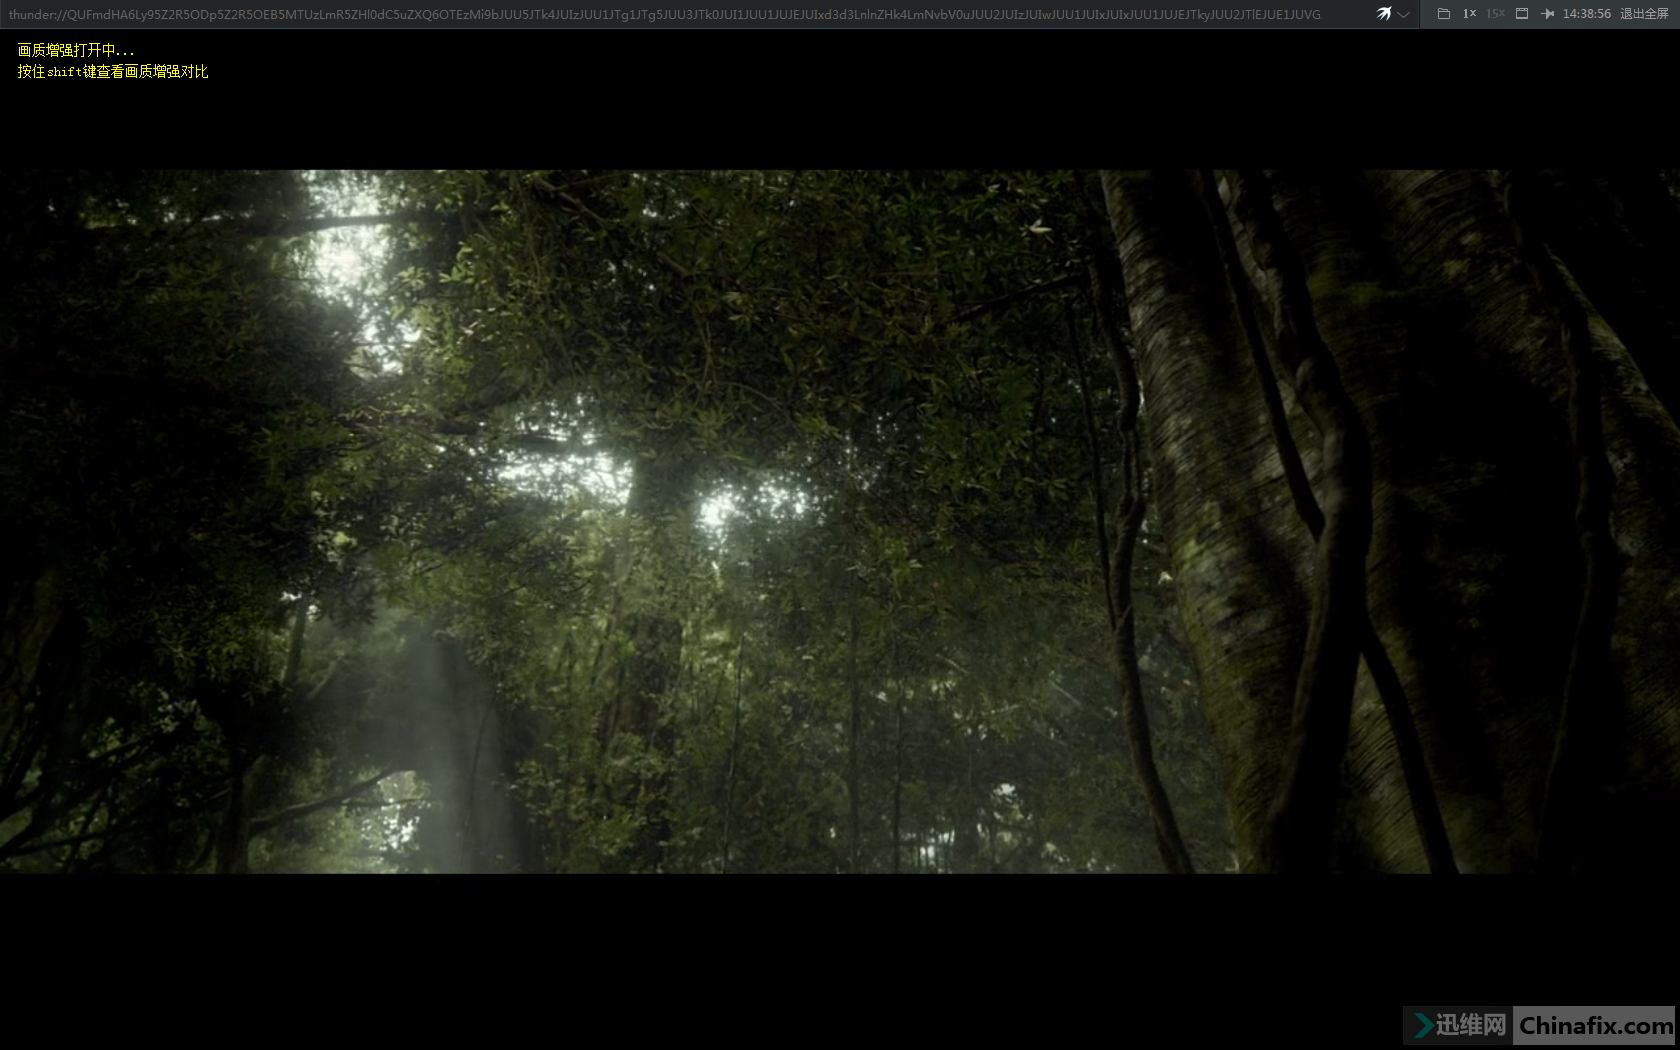1680x1050 pixels.
Task: Switch playback speed to 1.5x
Action: [x=1495, y=14]
